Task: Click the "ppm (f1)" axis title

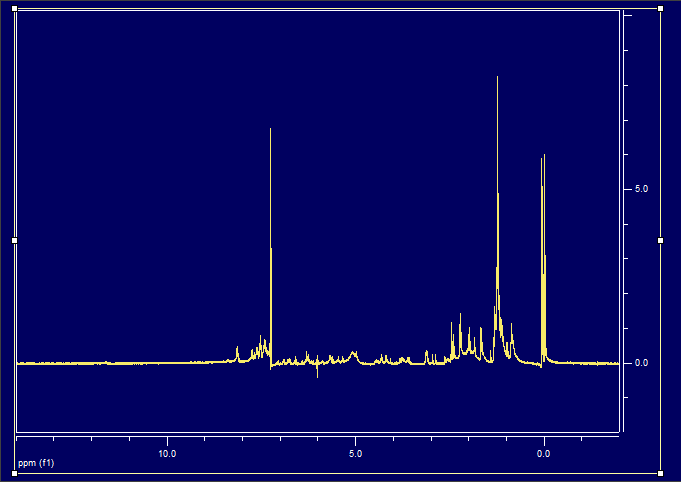Action: 36,463
